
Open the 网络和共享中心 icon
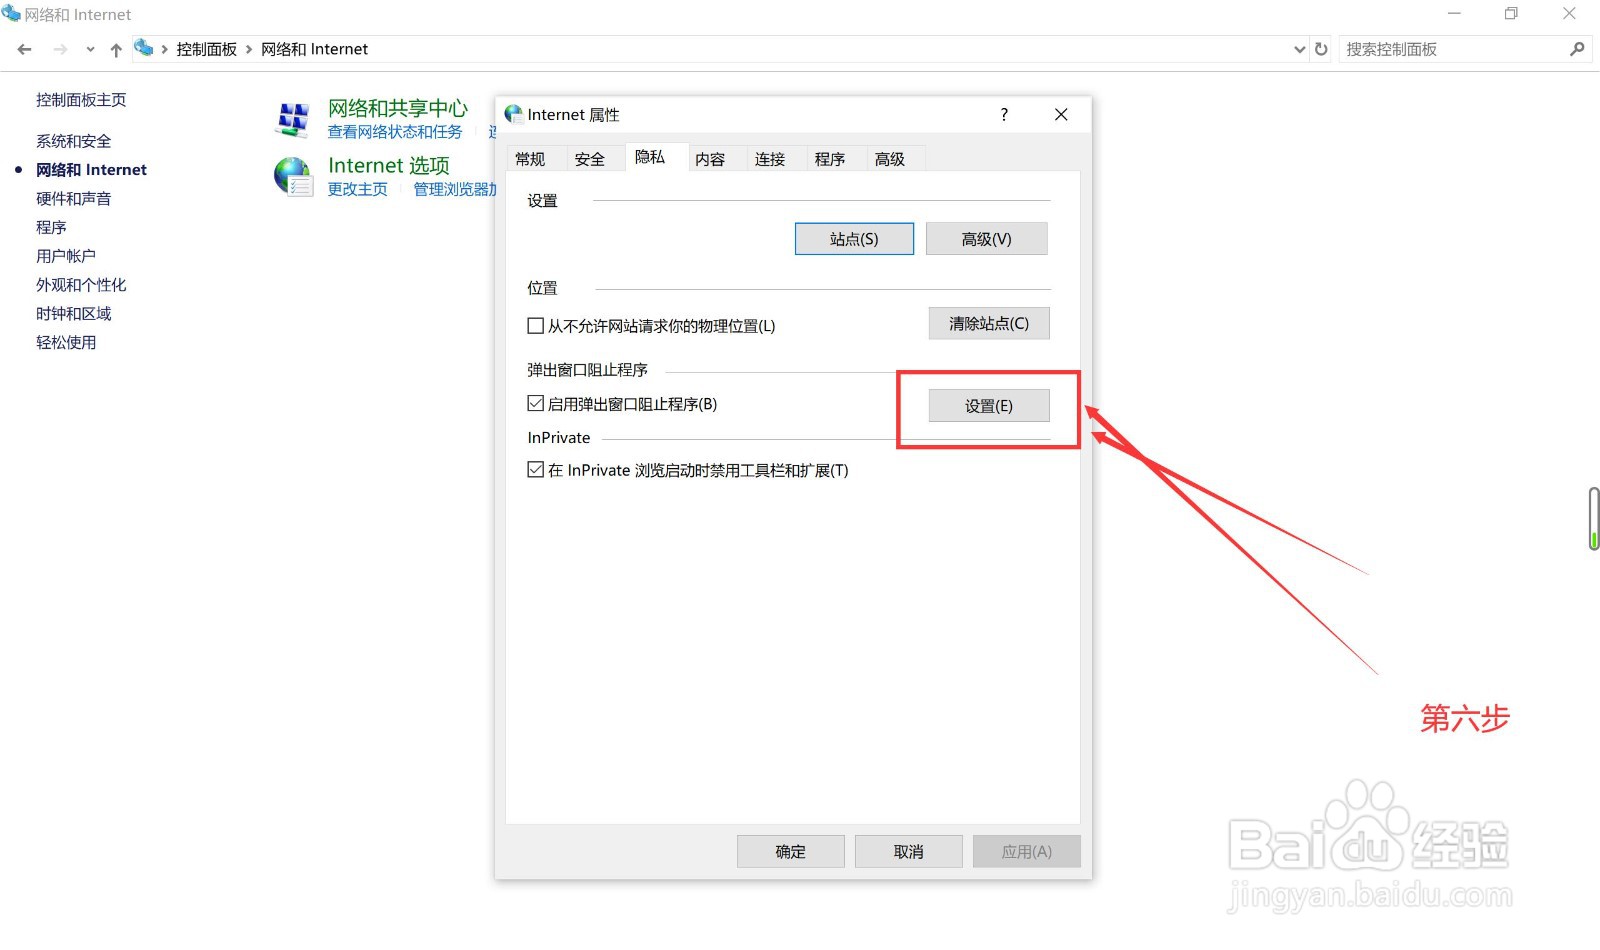pyautogui.click(x=294, y=117)
